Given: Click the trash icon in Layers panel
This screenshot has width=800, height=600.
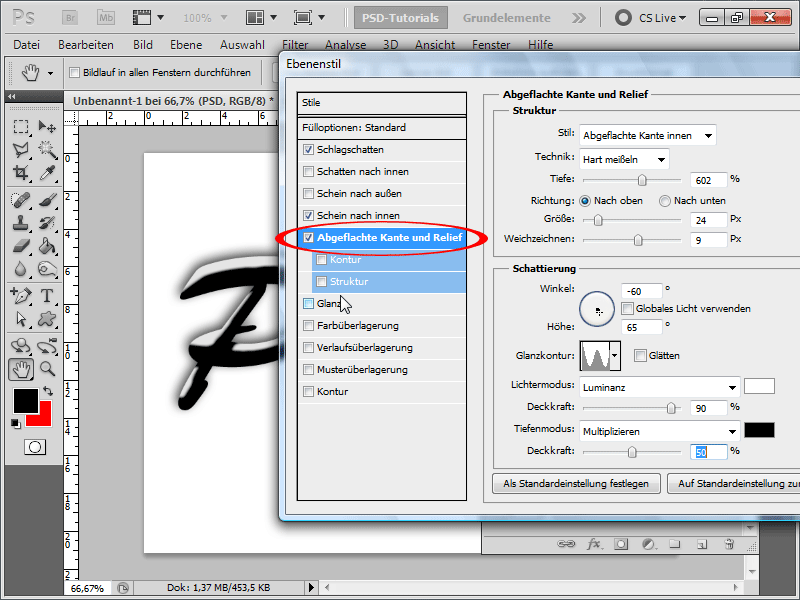Looking at the screenshot, I should (x=730, y=544).
